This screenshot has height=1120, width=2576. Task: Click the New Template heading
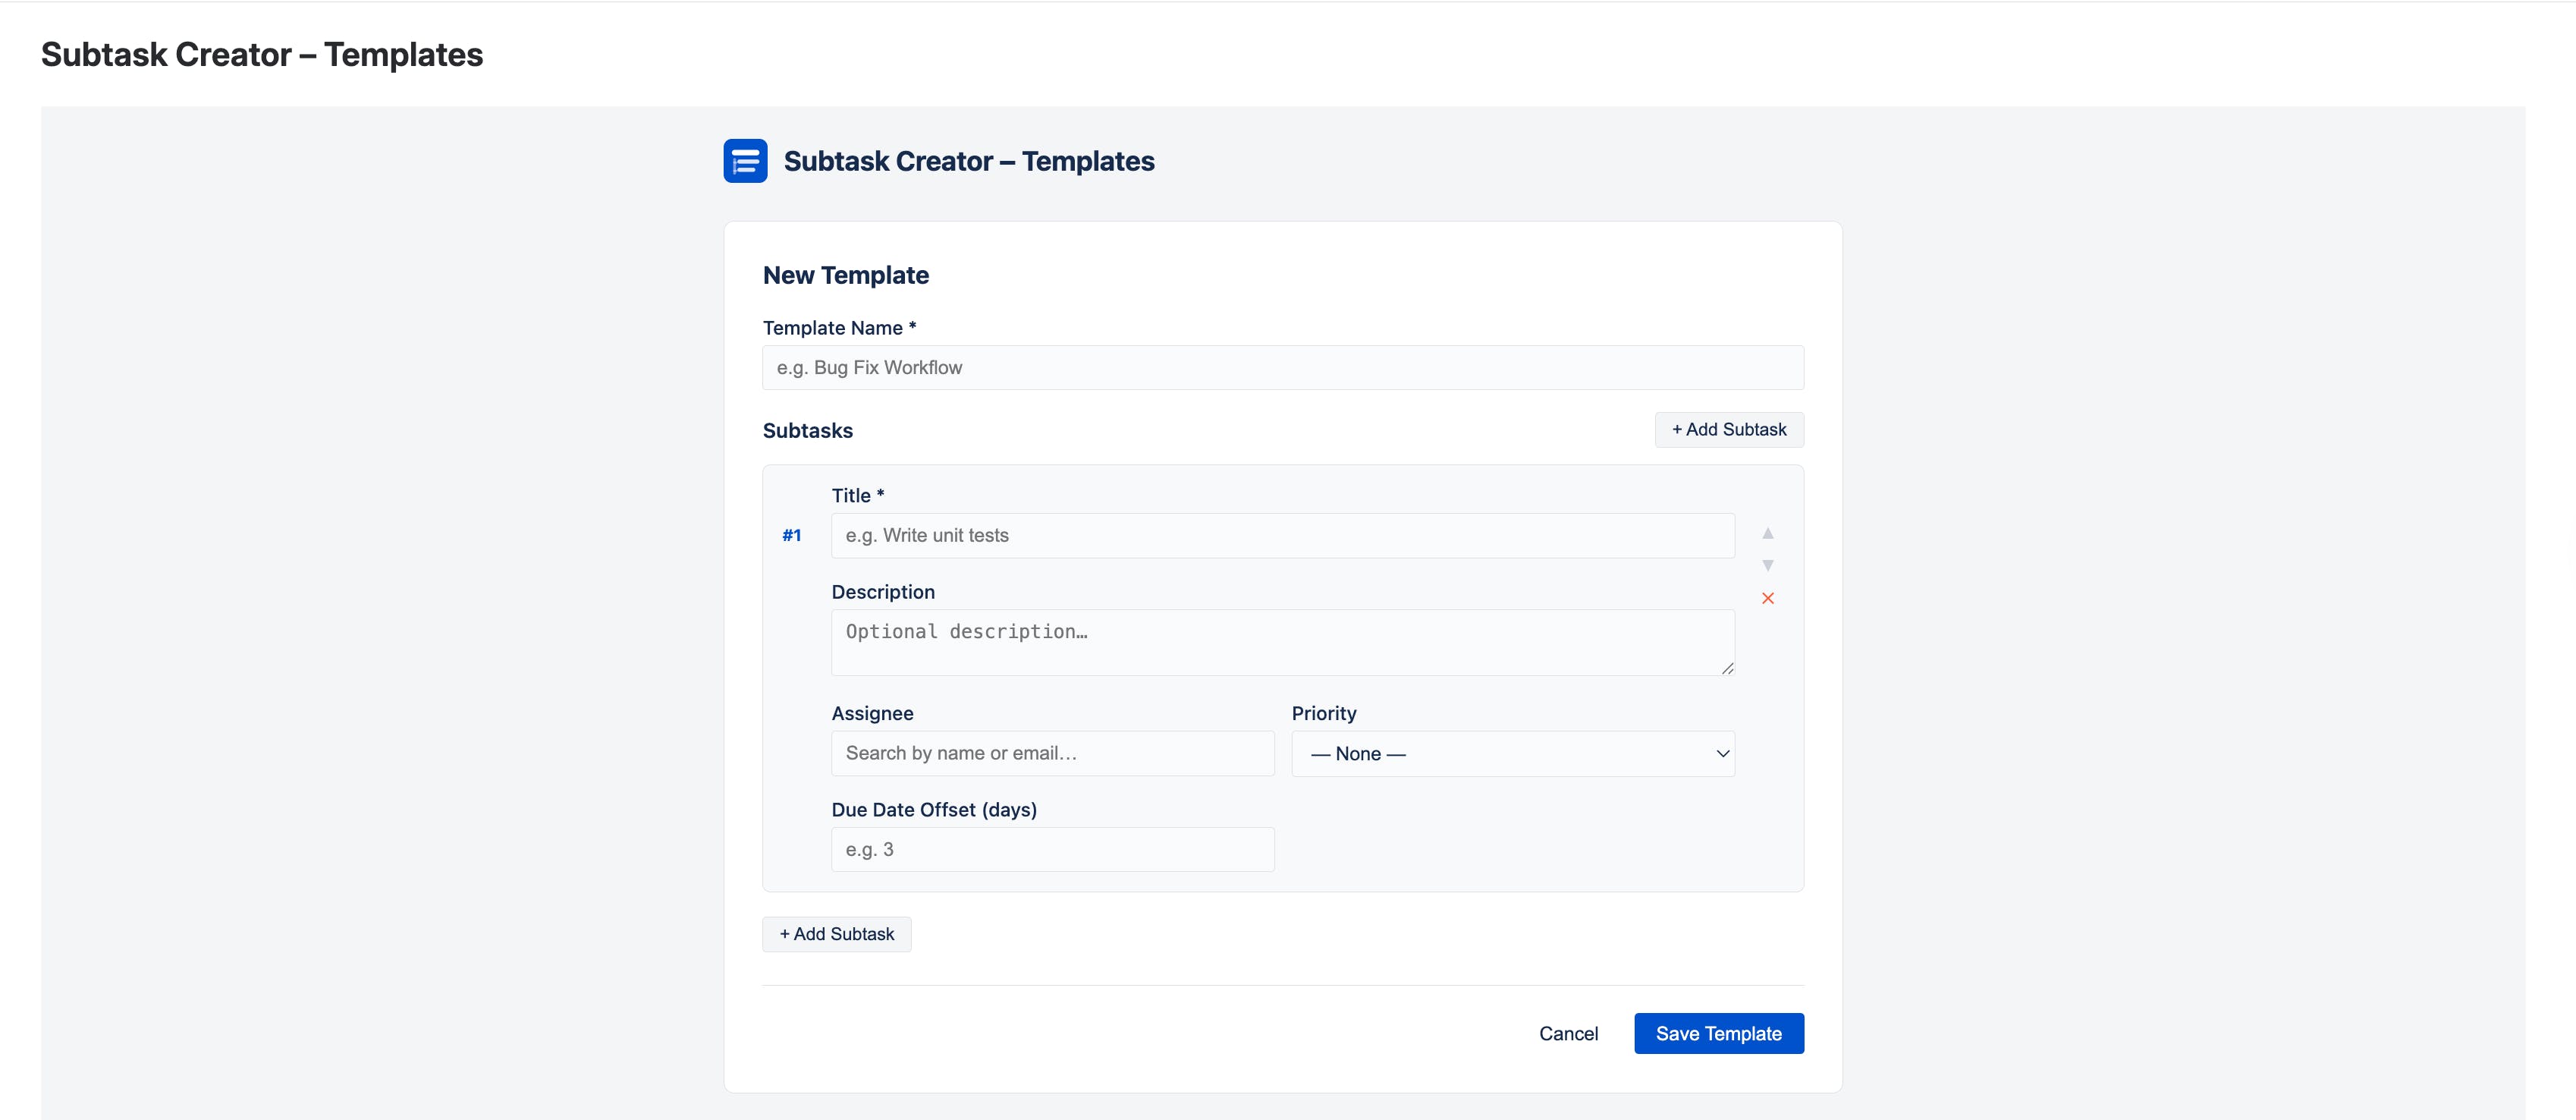846,275
